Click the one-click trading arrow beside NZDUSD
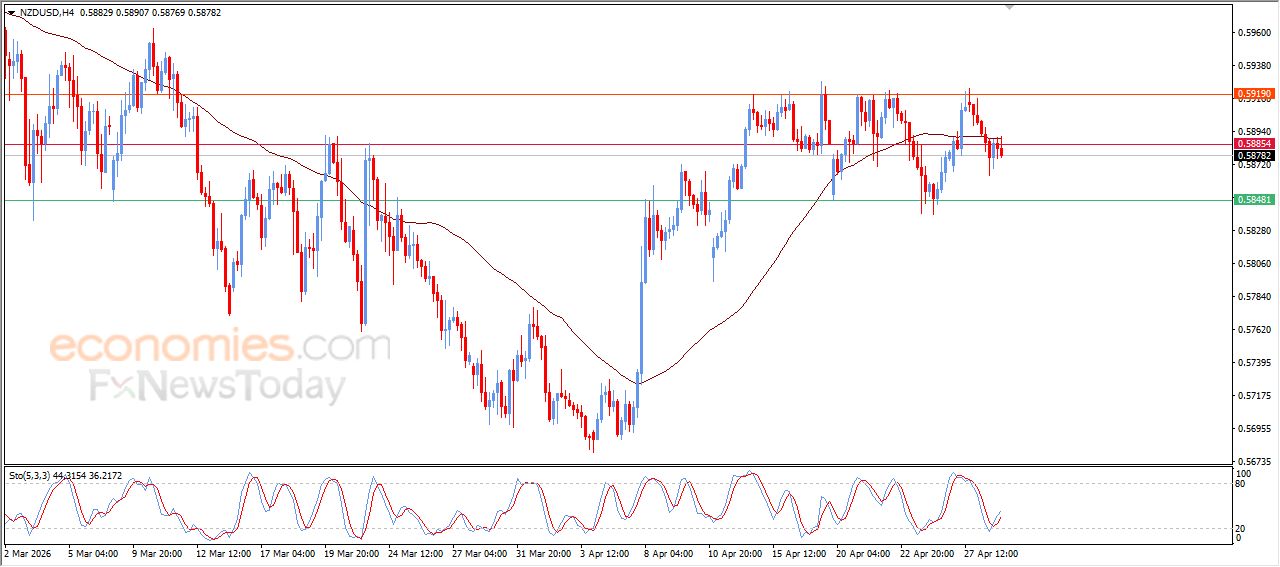The width and height of the screenshot is (1280, 567). coord(11,13)
